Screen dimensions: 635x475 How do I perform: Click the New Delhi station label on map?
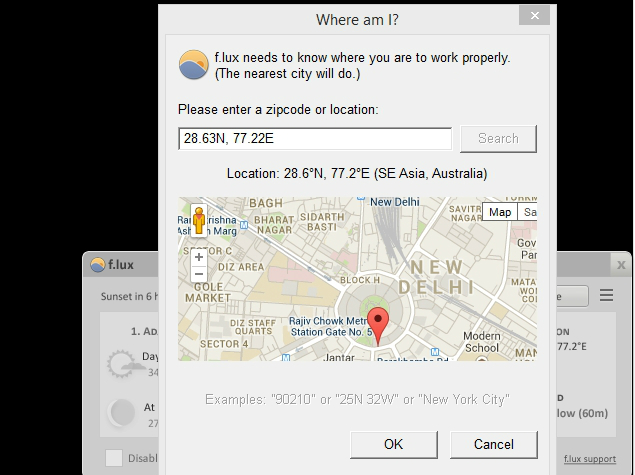coord(394,202)
